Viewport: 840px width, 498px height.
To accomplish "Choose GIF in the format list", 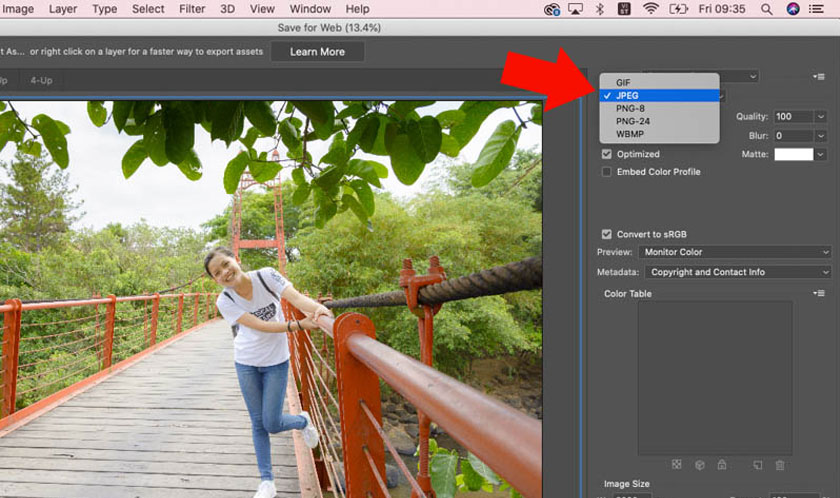I will coord(624,82).
